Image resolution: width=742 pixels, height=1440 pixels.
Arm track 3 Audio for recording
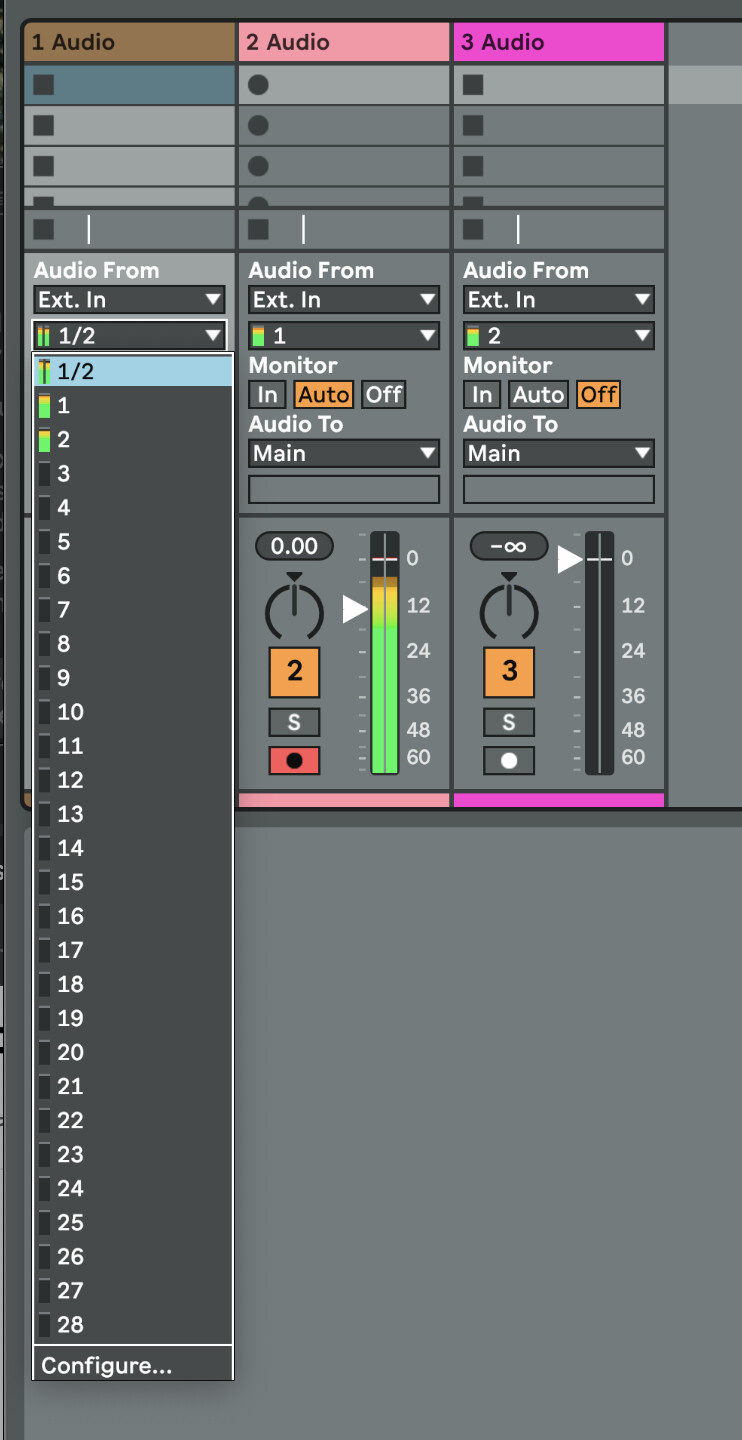click(x=509, y=760)
